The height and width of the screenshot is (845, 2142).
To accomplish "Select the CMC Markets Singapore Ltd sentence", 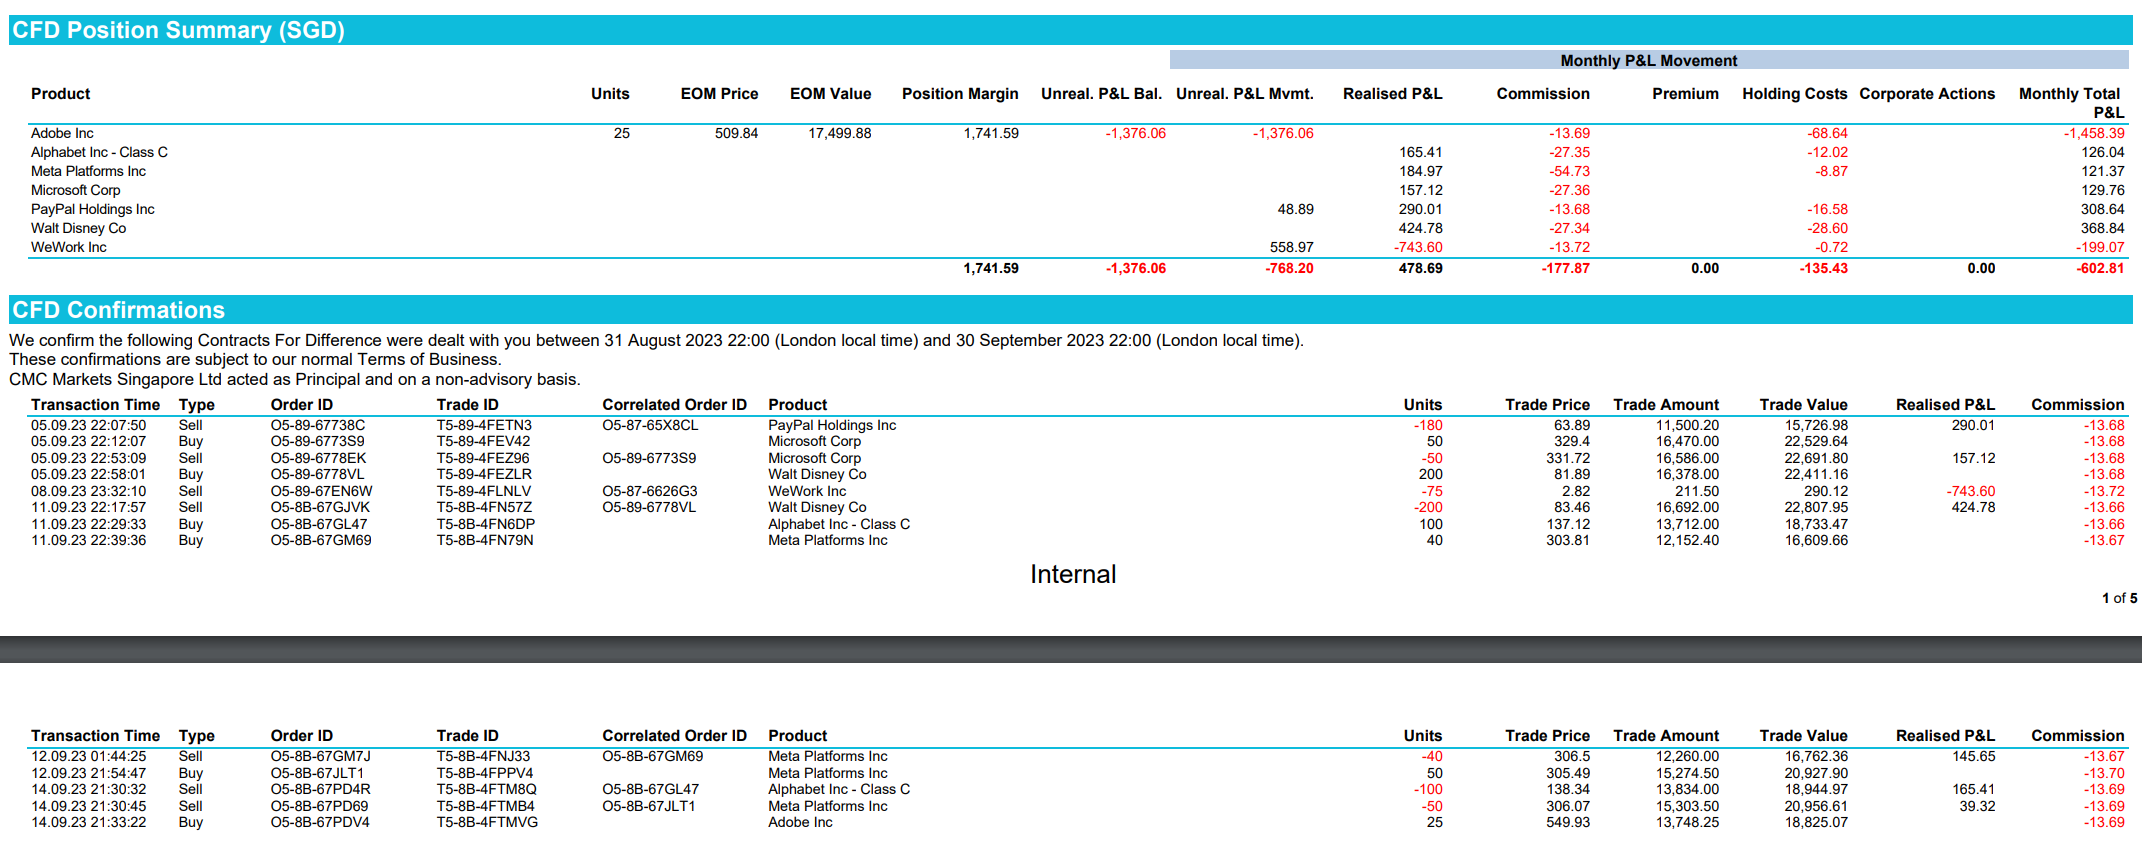I will (x=294, y=379).
